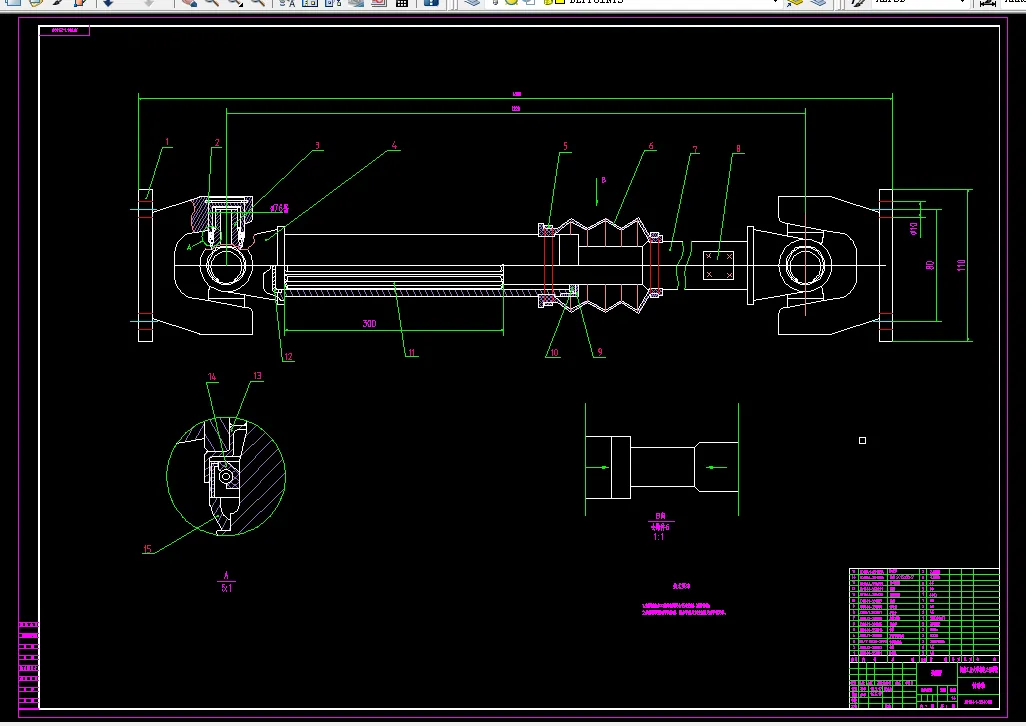Open the dimension style icon
Screen dimensions: 1026x726
[988, 3]
